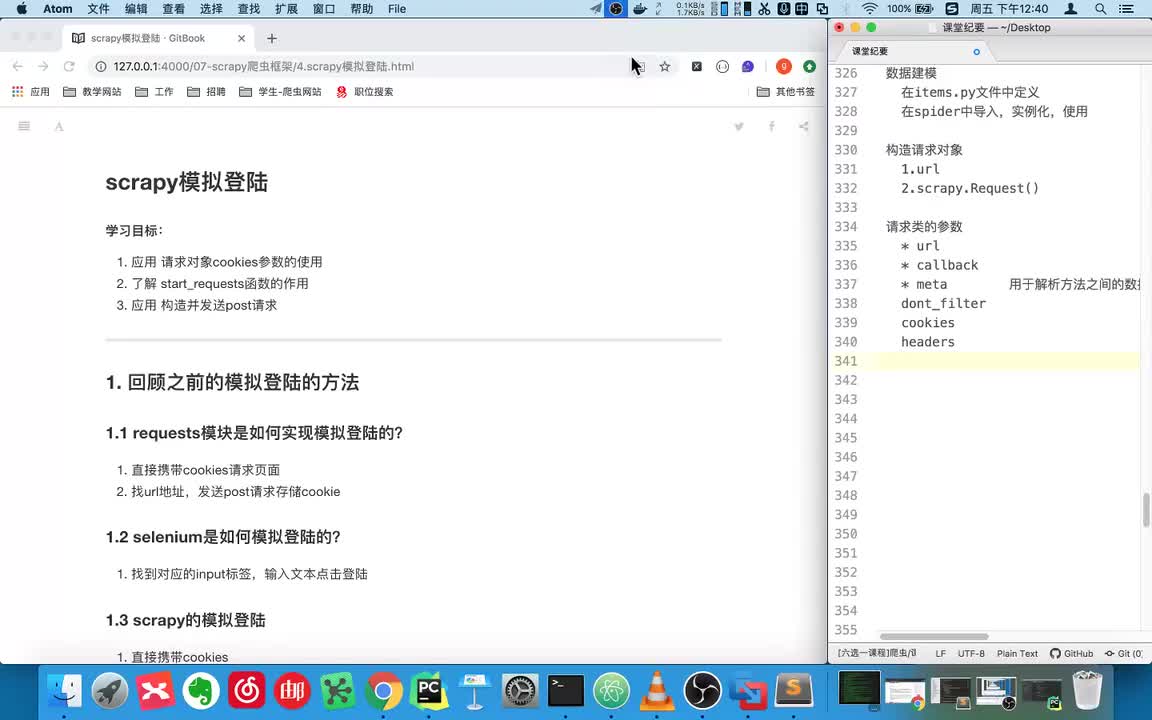Open the 窗口 menu
1152x720 pixels.
[x=324, y=9]
